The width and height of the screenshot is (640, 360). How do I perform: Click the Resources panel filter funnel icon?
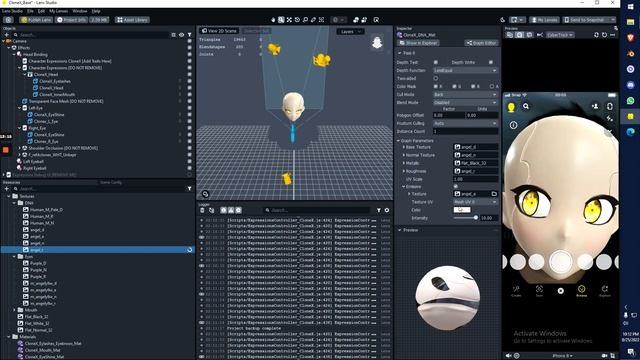tap(189, 189)
